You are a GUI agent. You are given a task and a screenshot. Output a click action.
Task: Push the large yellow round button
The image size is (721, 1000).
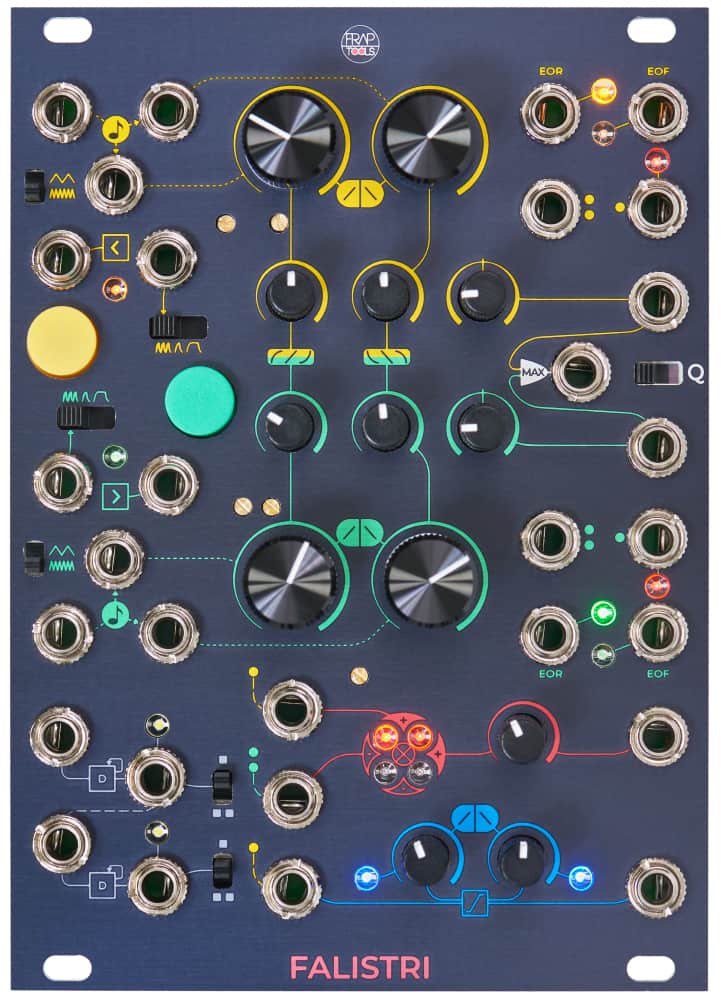(62, 341)
